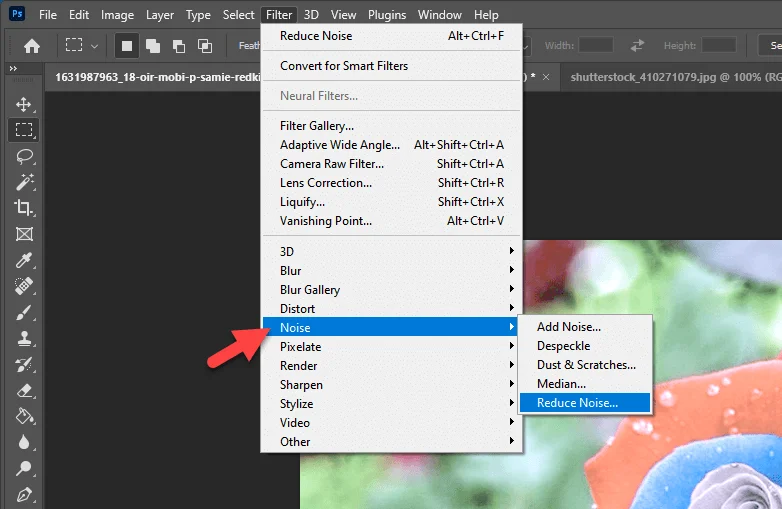The height and width of the screenshot is (509, 782).
Task: Select the Paint Bucket tool
Action: tap(24, 416)
